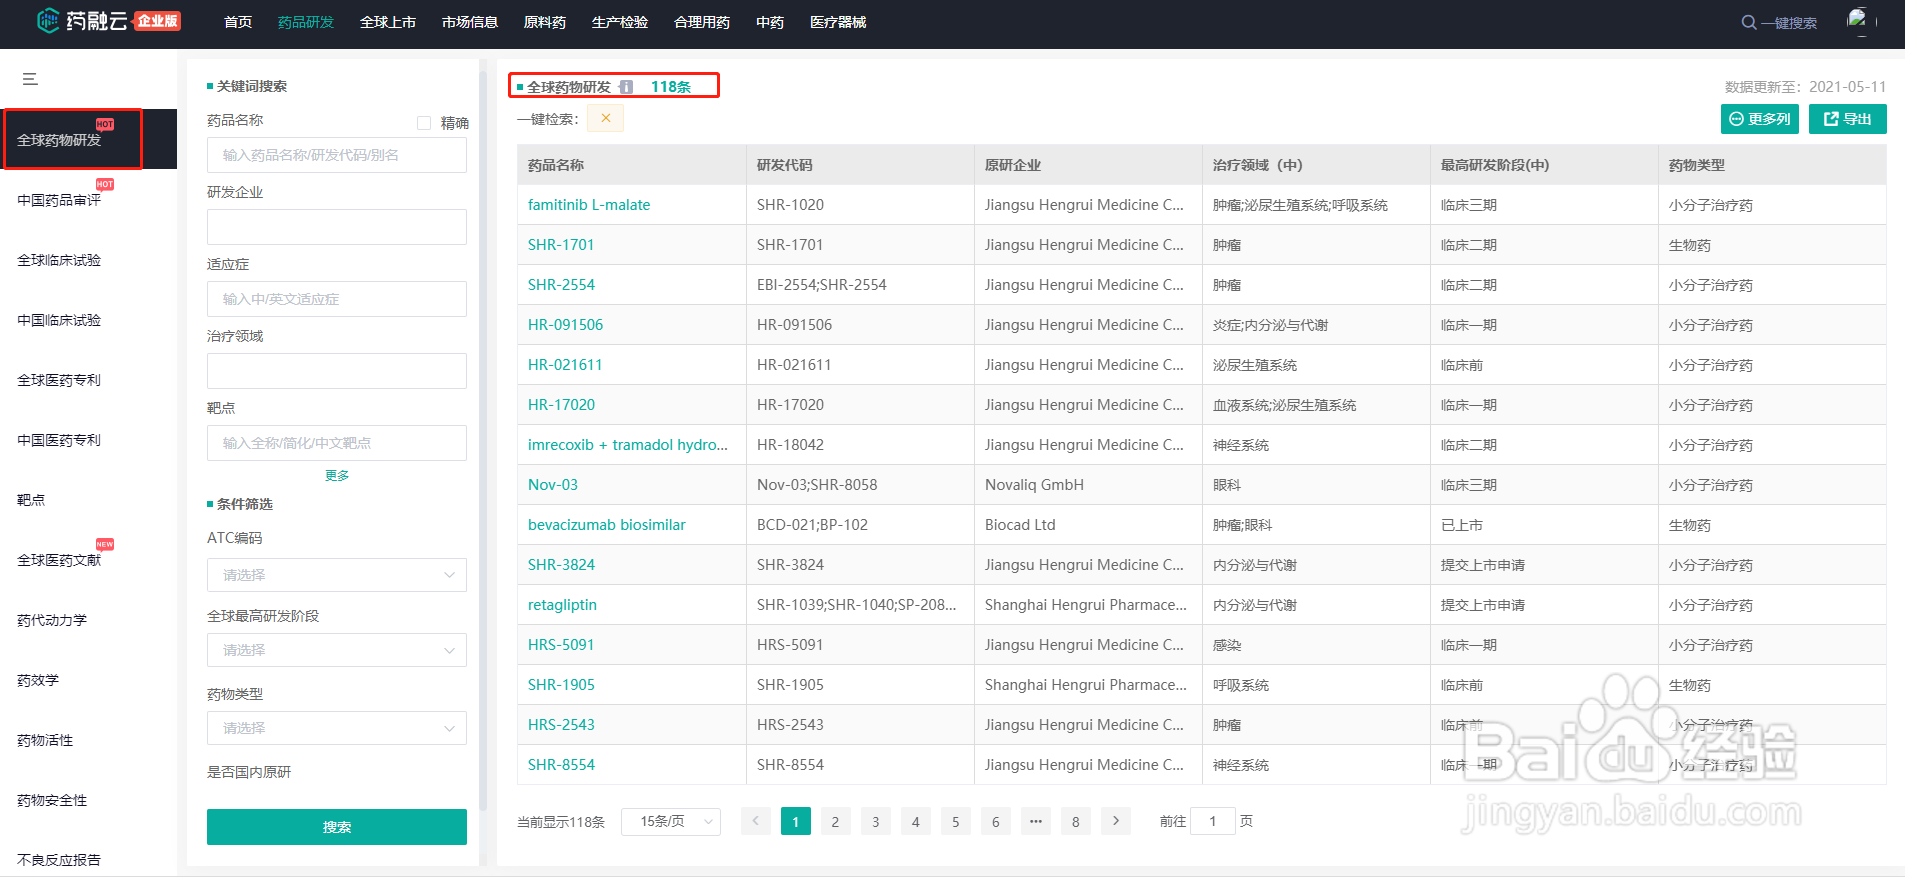Click the 研发企业 input field
Viewport: 1905px width, 877px height.
(x=337, y=227)
